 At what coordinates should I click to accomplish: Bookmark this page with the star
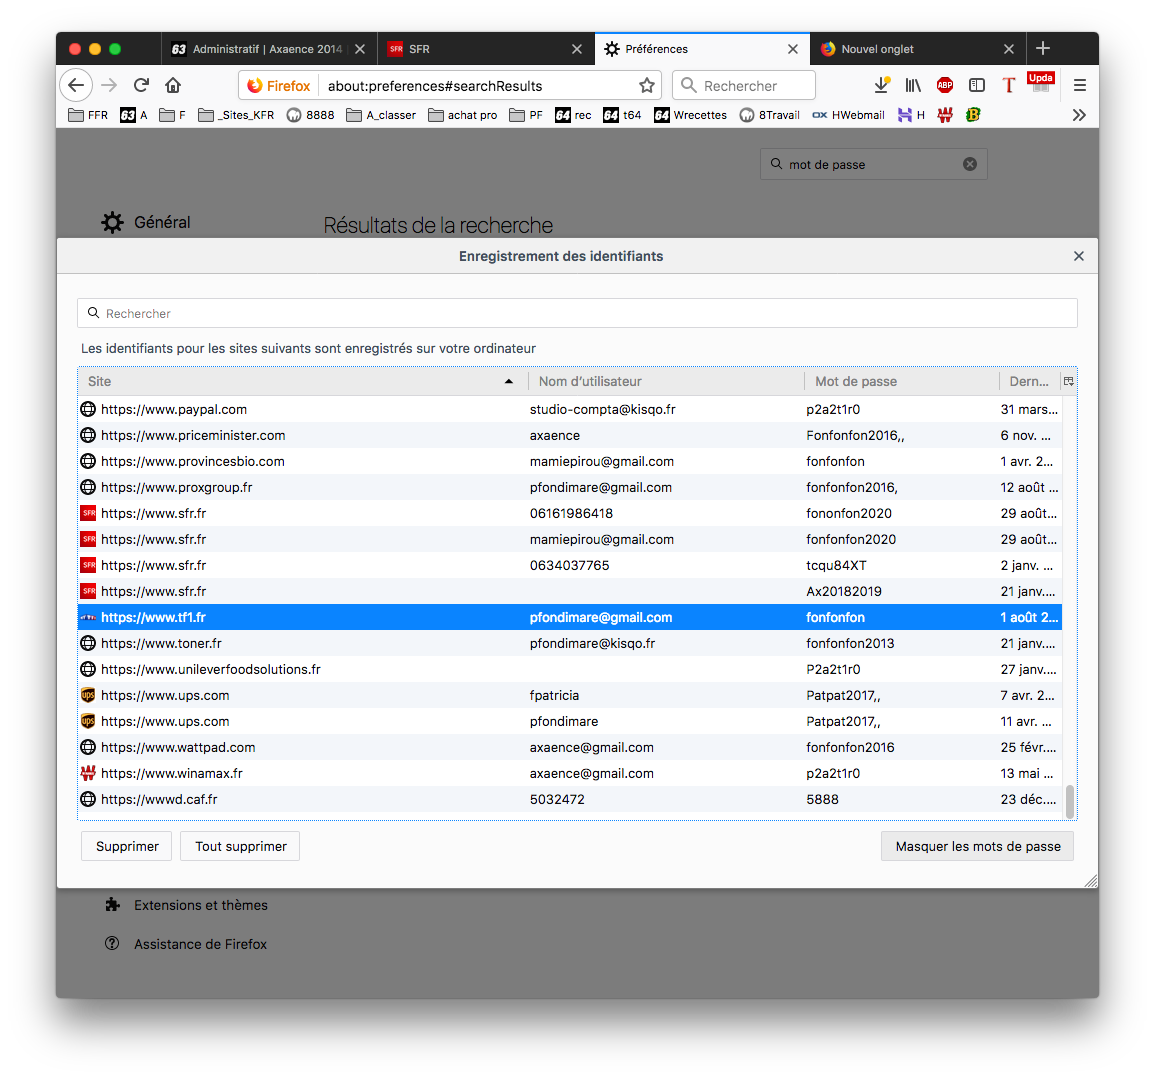click(647, 85)
